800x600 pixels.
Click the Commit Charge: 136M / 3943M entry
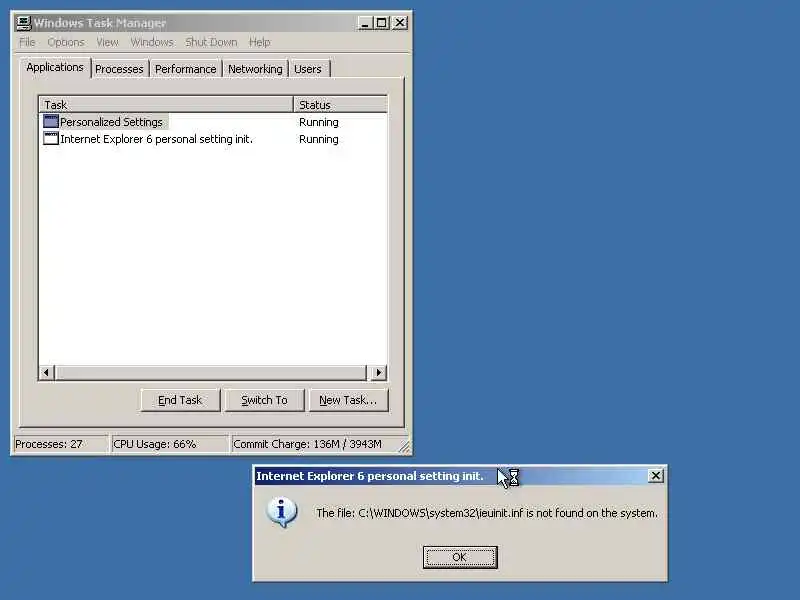click(x=314, y=444)
